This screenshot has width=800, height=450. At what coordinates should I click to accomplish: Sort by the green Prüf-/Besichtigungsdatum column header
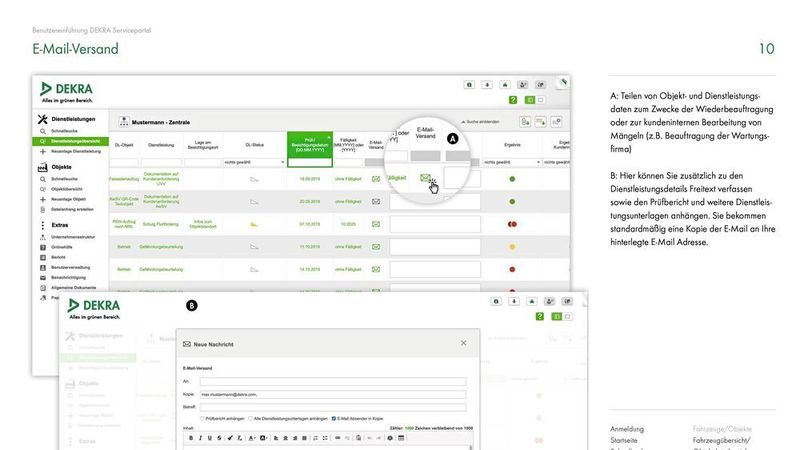pos(310,145)
